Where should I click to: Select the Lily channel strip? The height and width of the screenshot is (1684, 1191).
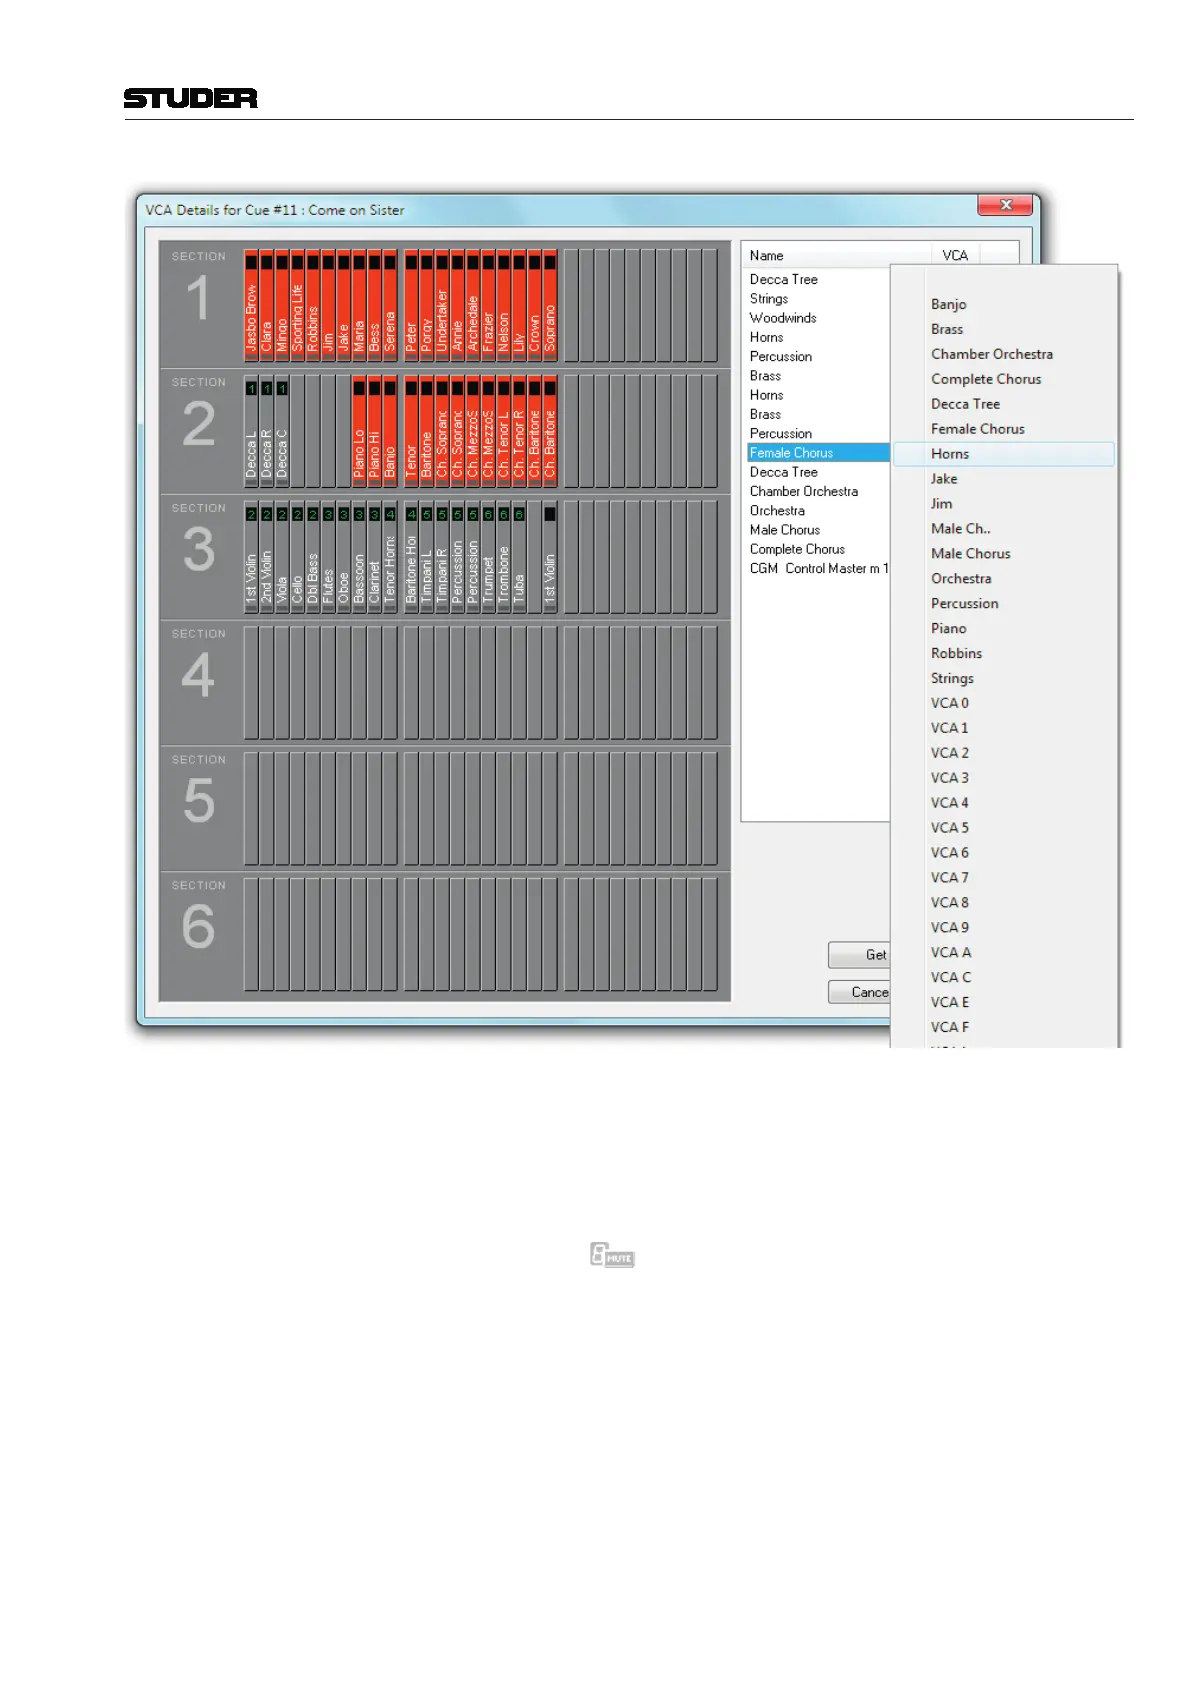pos(519,305)
